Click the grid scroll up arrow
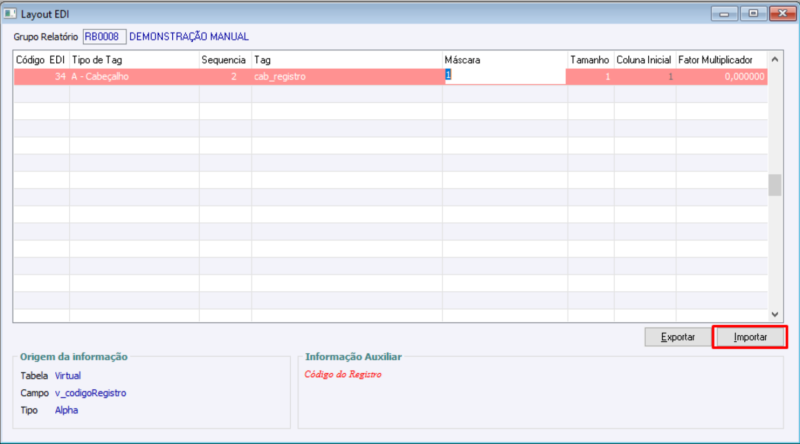This screenshot has height=444, width=800. [x=774, y=60]
